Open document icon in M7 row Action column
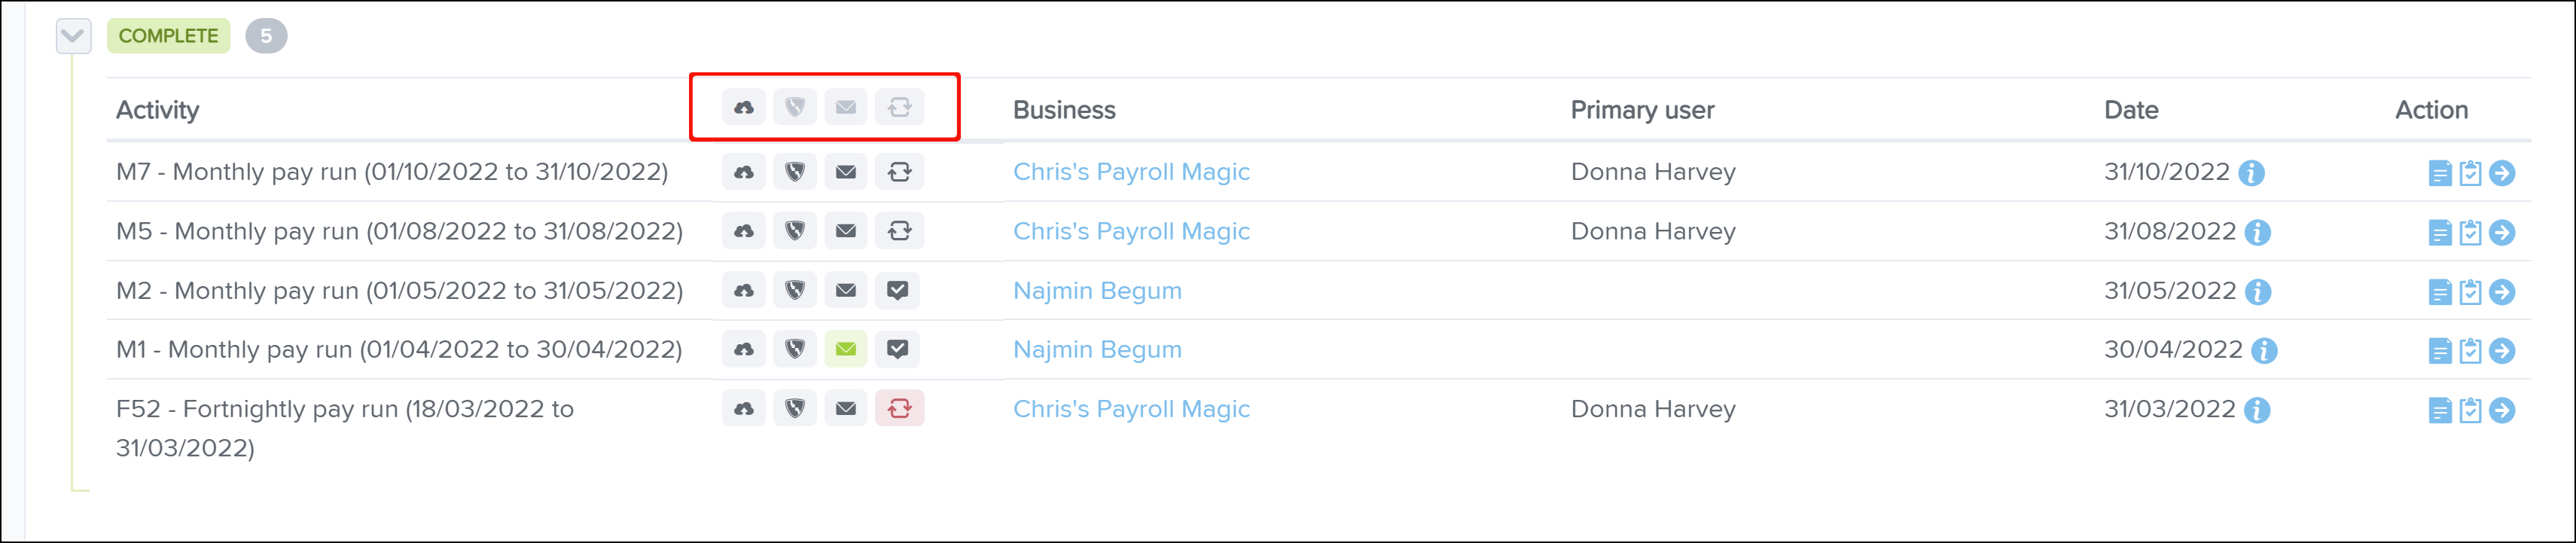 tap(2440, 173)
